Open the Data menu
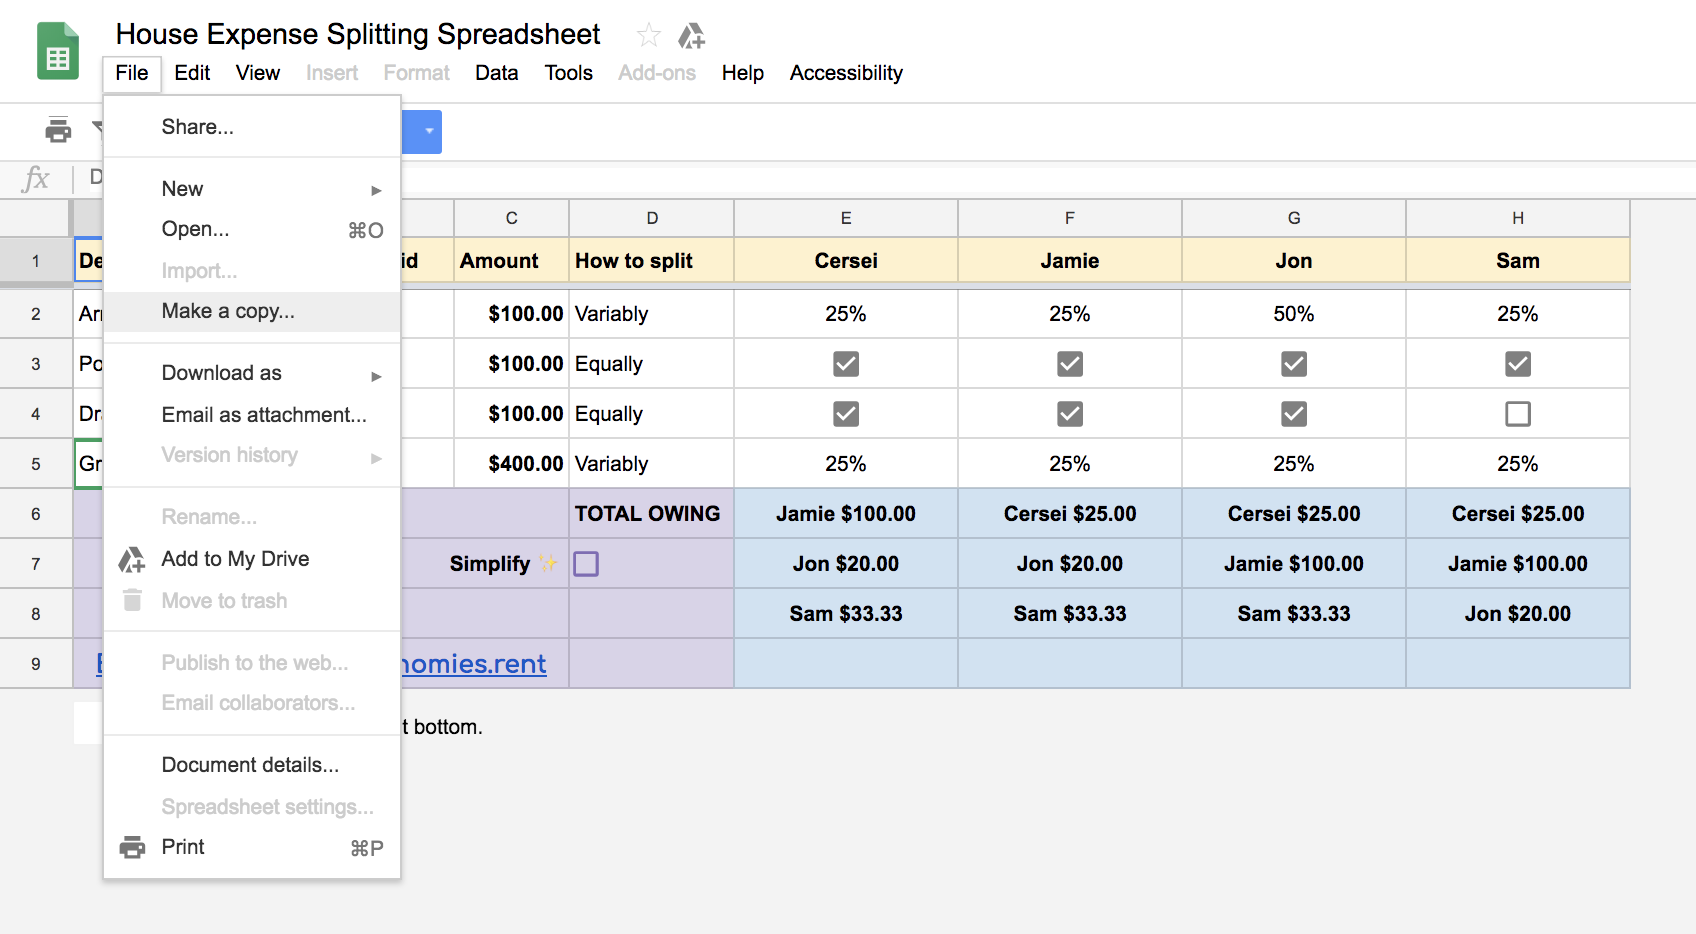The image size is (1696, 934). (496, 73)
